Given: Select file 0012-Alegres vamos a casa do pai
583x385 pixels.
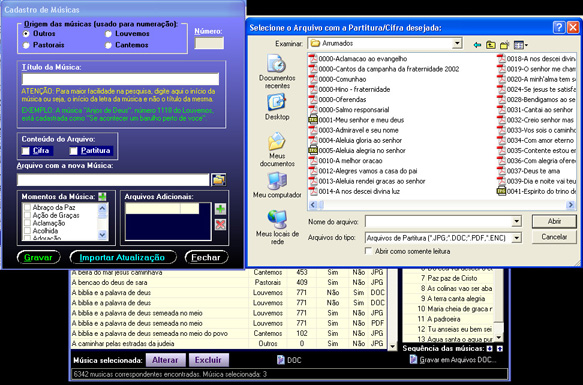Looking at the screenshot, I should click(363, 171).
